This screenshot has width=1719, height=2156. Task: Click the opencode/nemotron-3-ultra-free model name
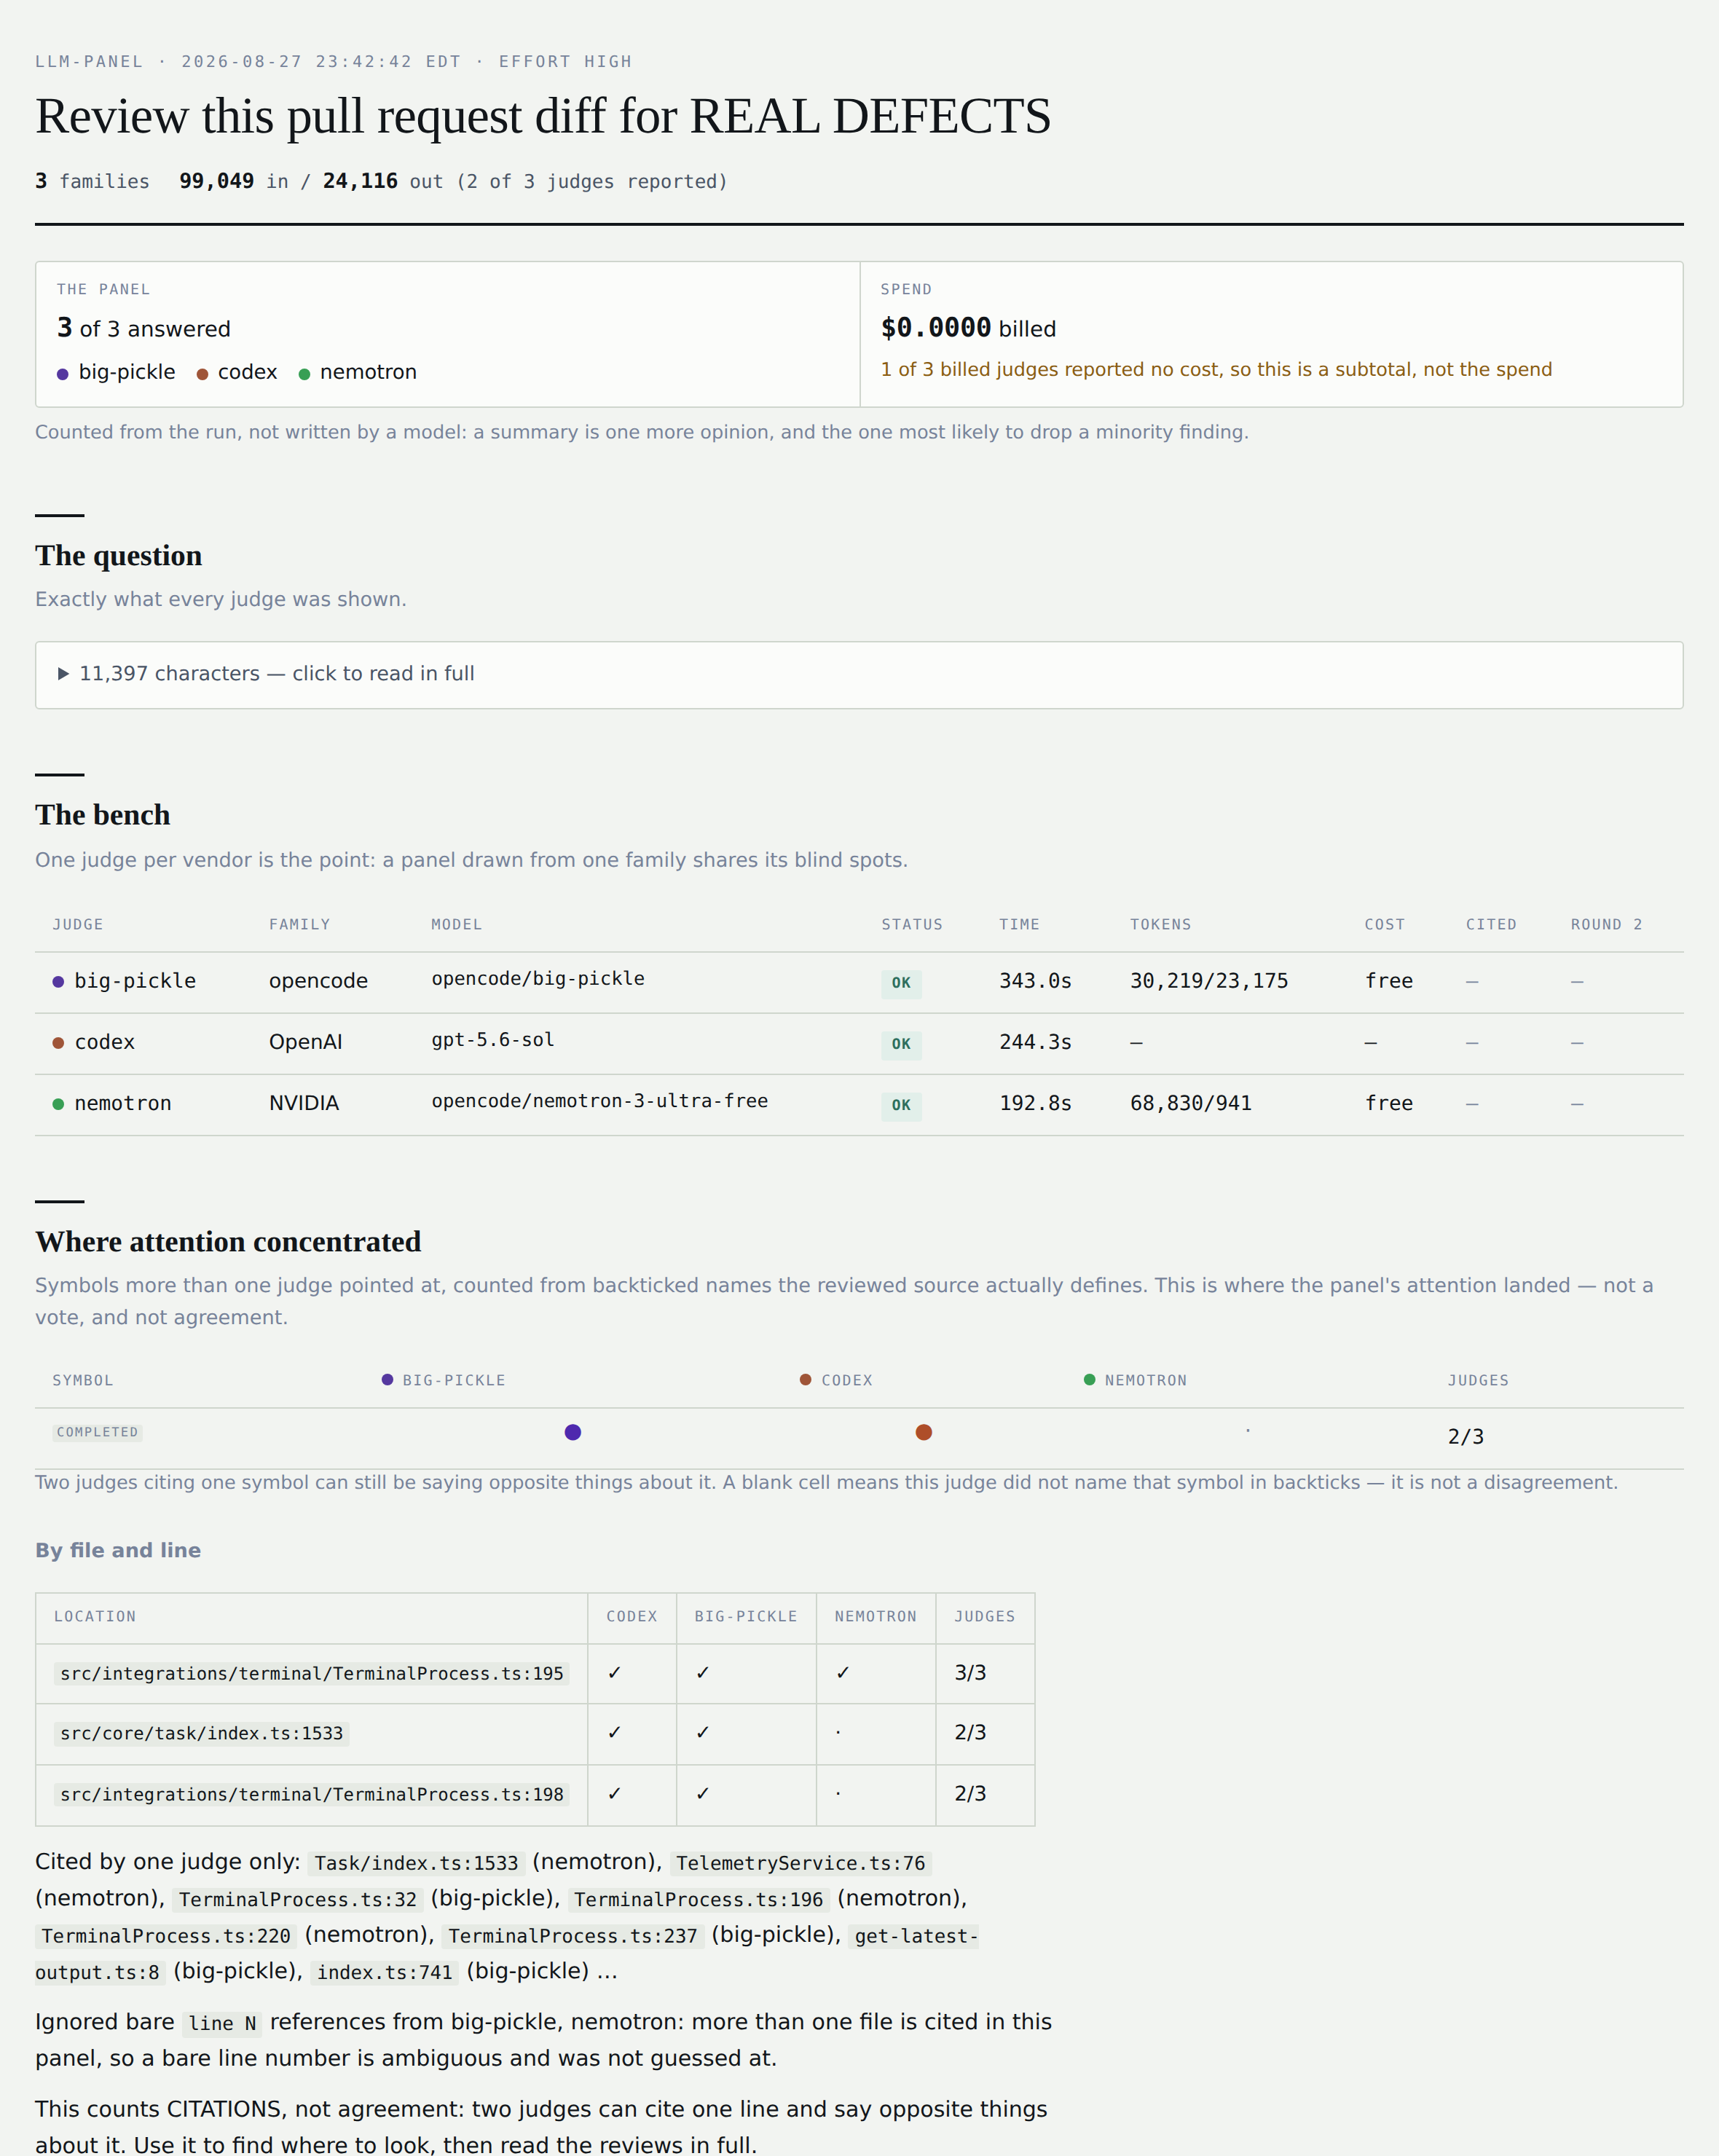600,1101
